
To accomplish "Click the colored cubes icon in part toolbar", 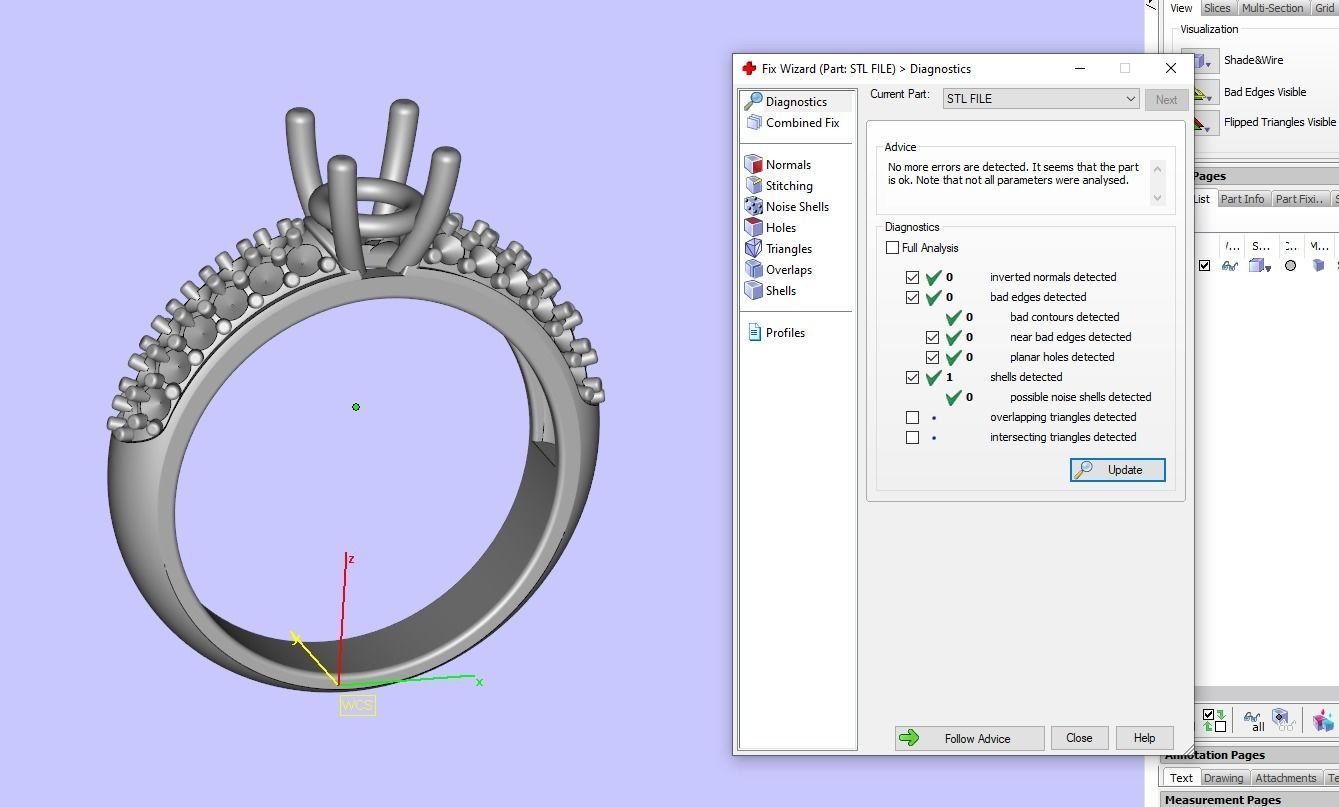I will tap(1325, 720).
